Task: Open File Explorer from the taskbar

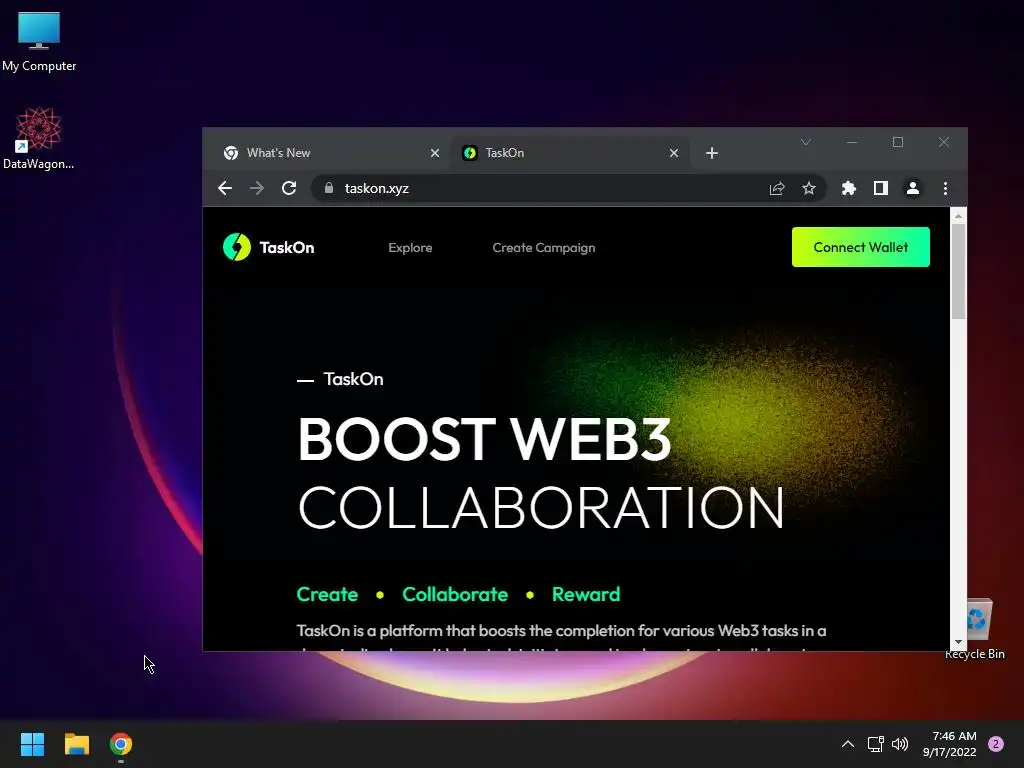Action: click(x=76, y=744)
